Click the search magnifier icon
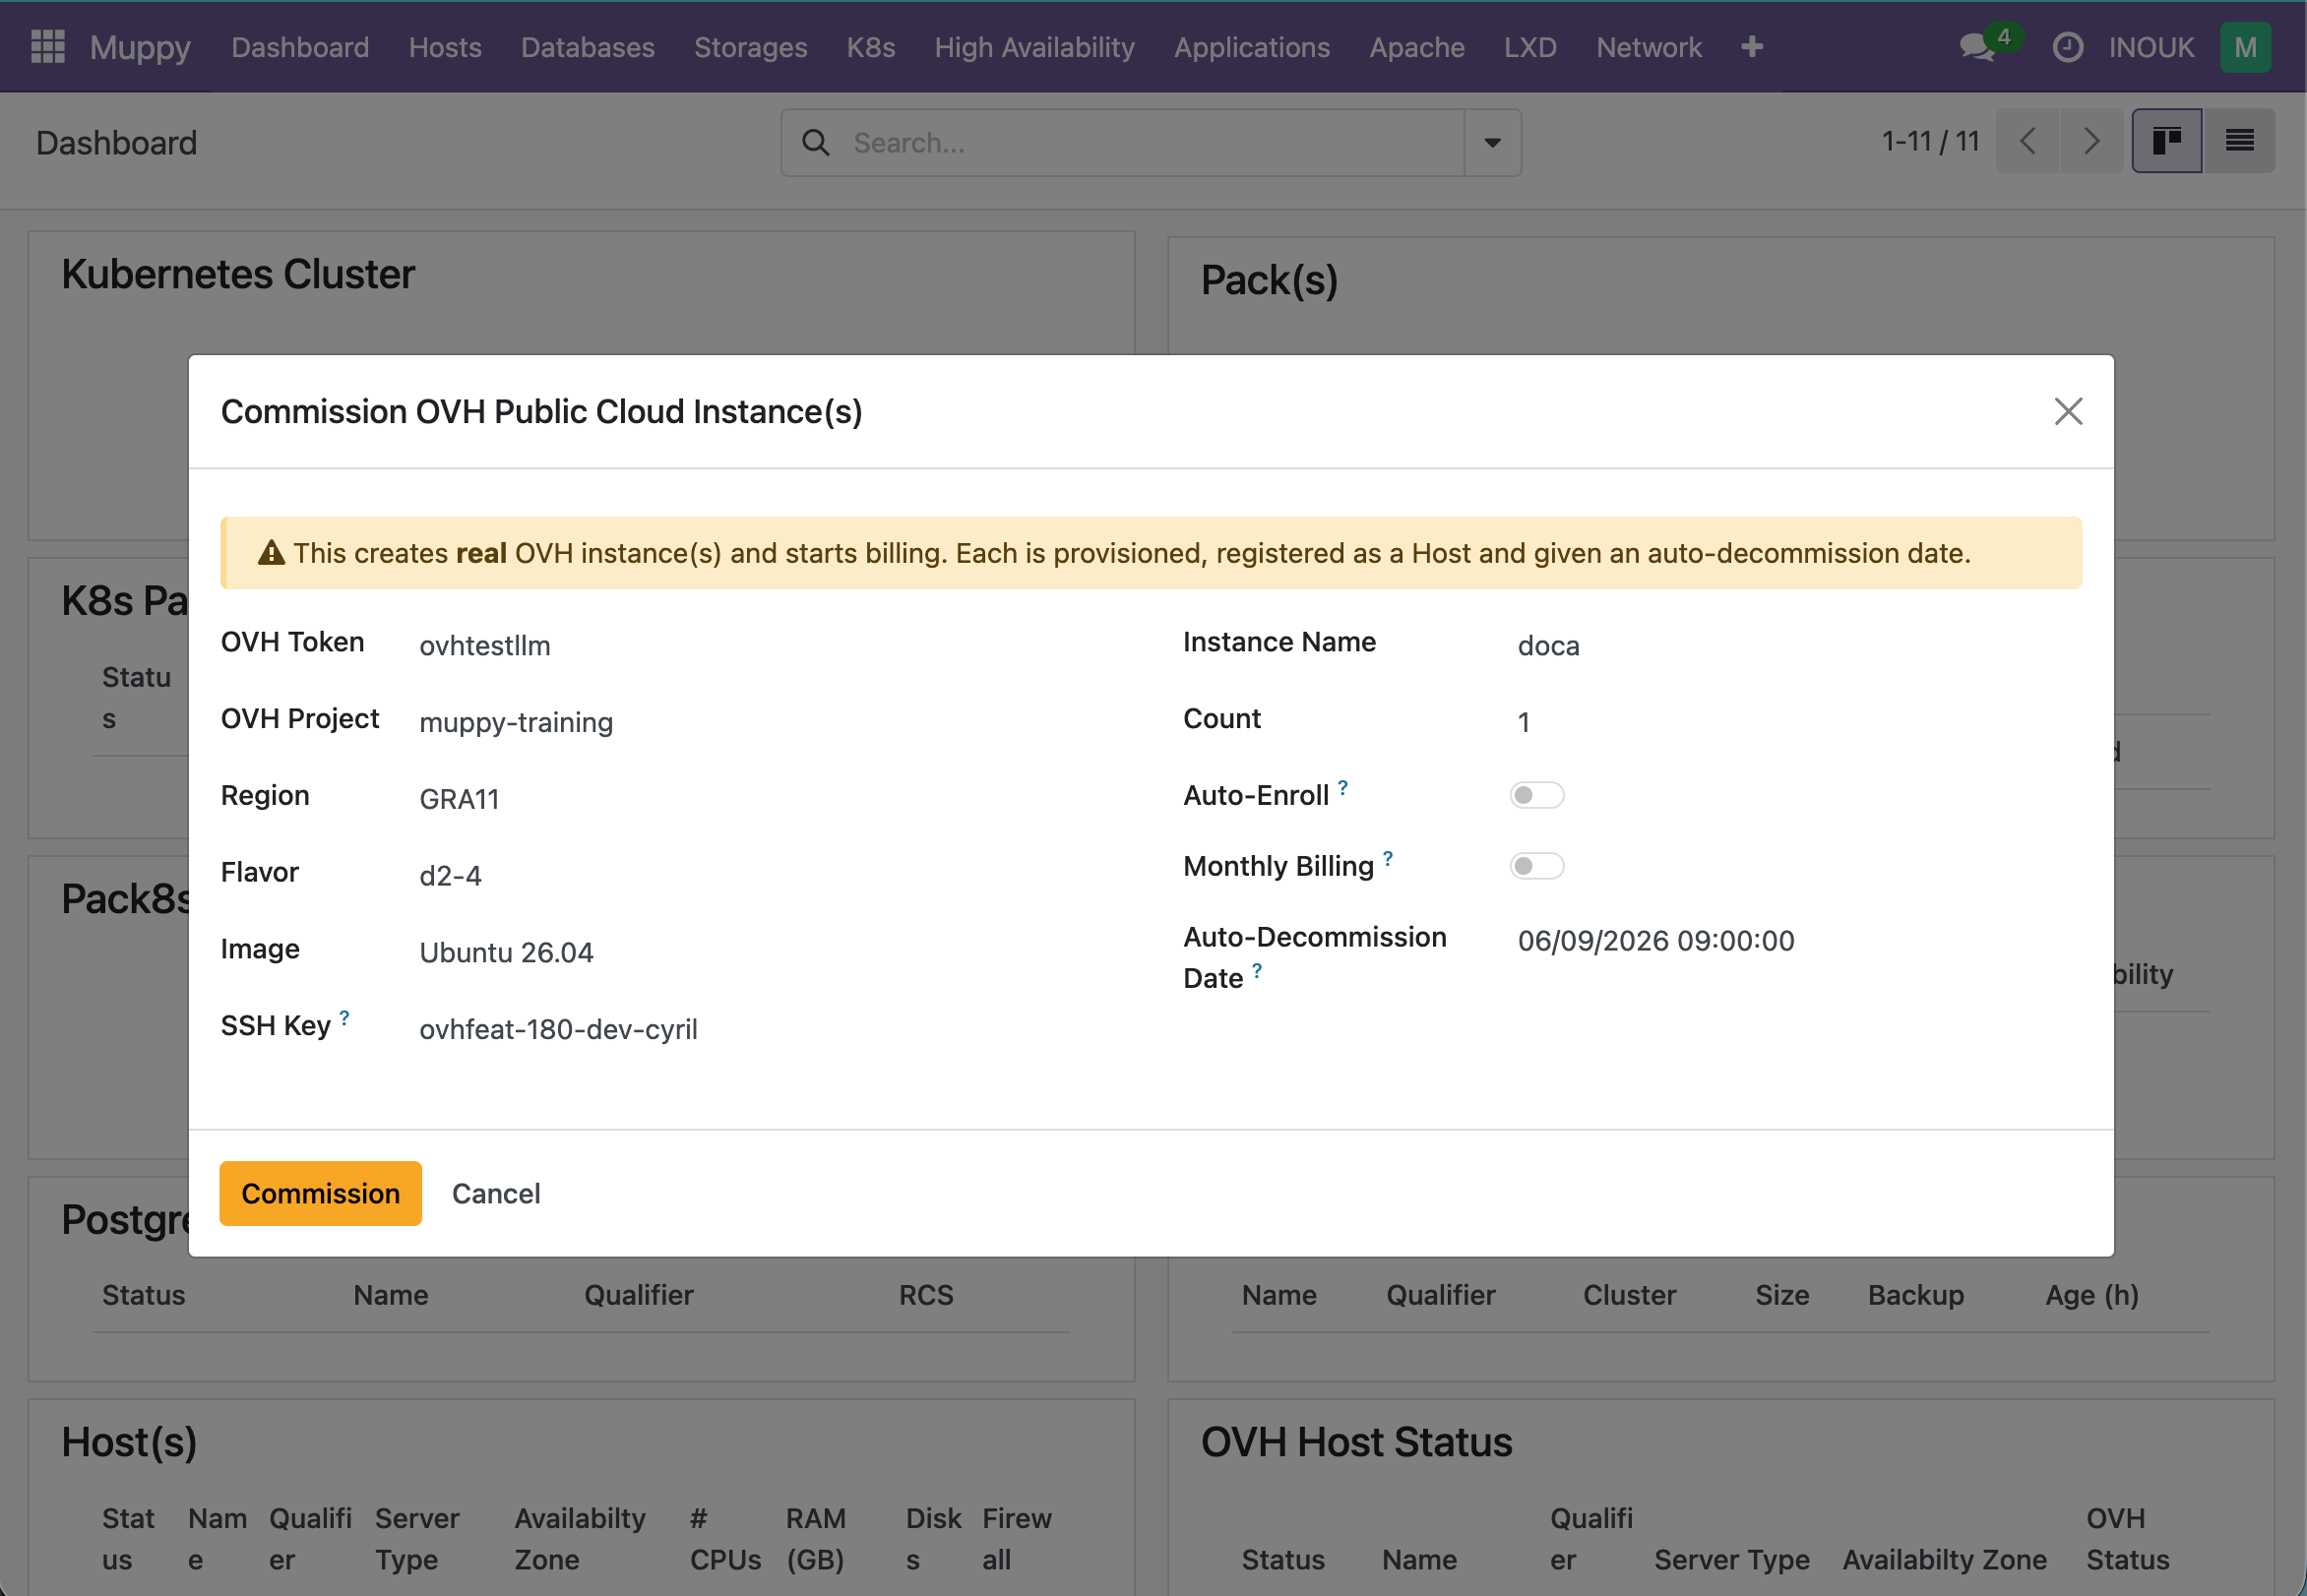The width and height of the screenshot is (2307, 1596). [816, 143]
